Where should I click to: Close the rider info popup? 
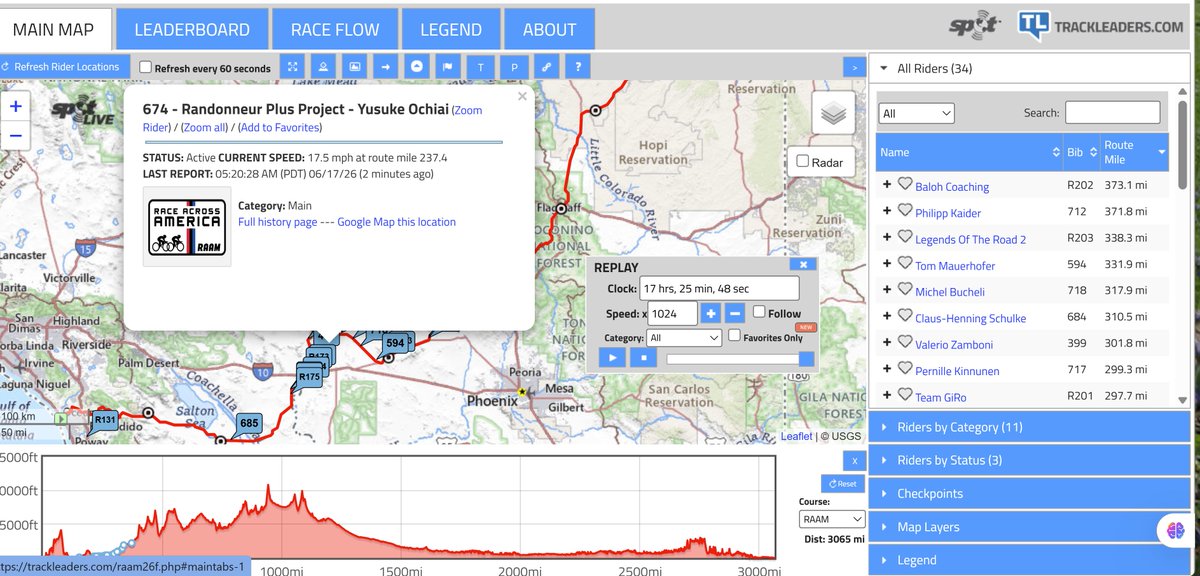point(520,97)
